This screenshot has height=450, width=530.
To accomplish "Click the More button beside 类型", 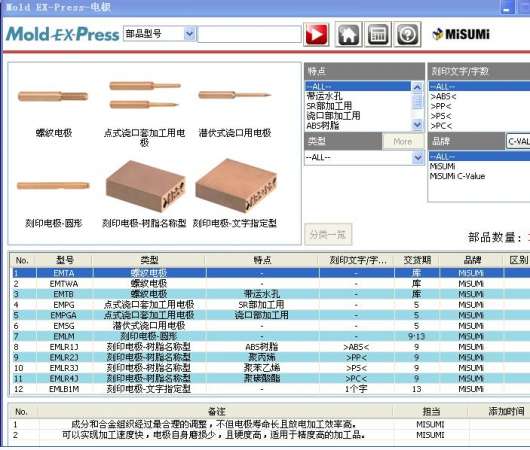I will 403,141.
